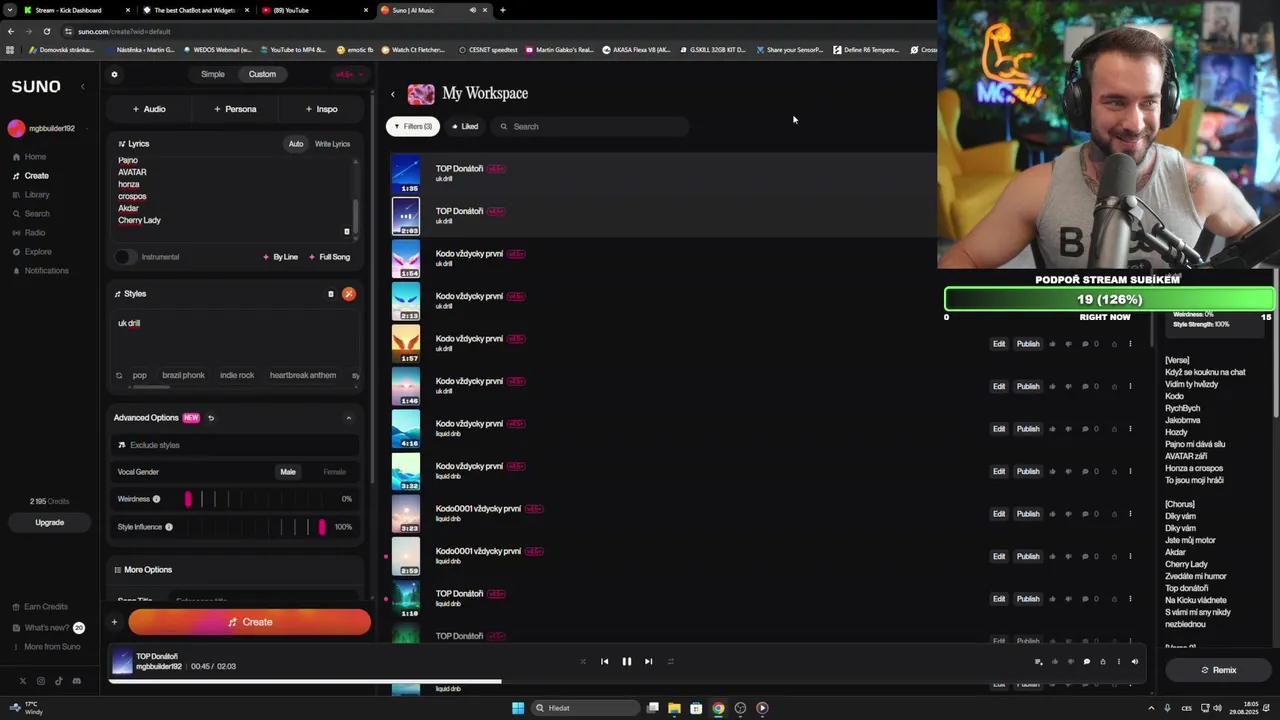The image size is (1280, 720).
Task: Click the Create song button
Action: coord(249,622)
